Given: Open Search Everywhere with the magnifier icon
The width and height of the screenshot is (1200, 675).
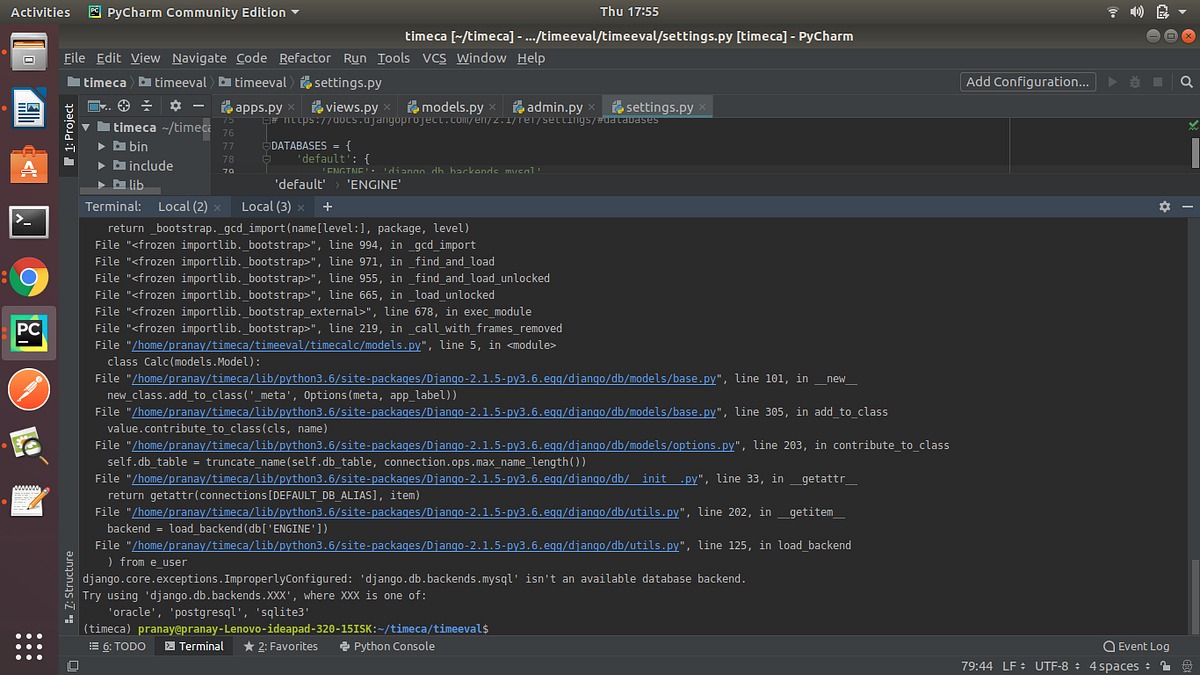Looking at the screenshot, I should coord(1186,82).
